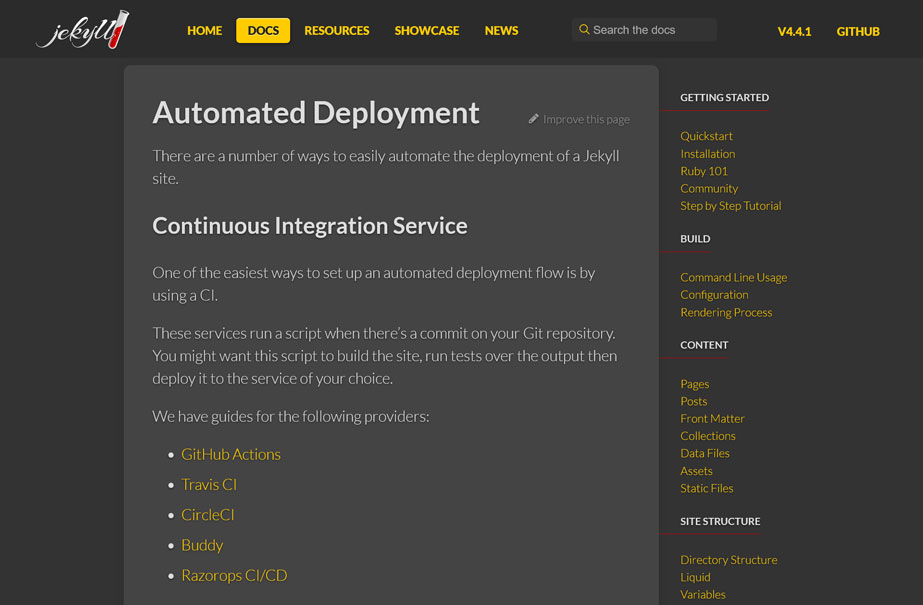Open the Installation docs
The image size is (923, 605).
click(707, 153)
